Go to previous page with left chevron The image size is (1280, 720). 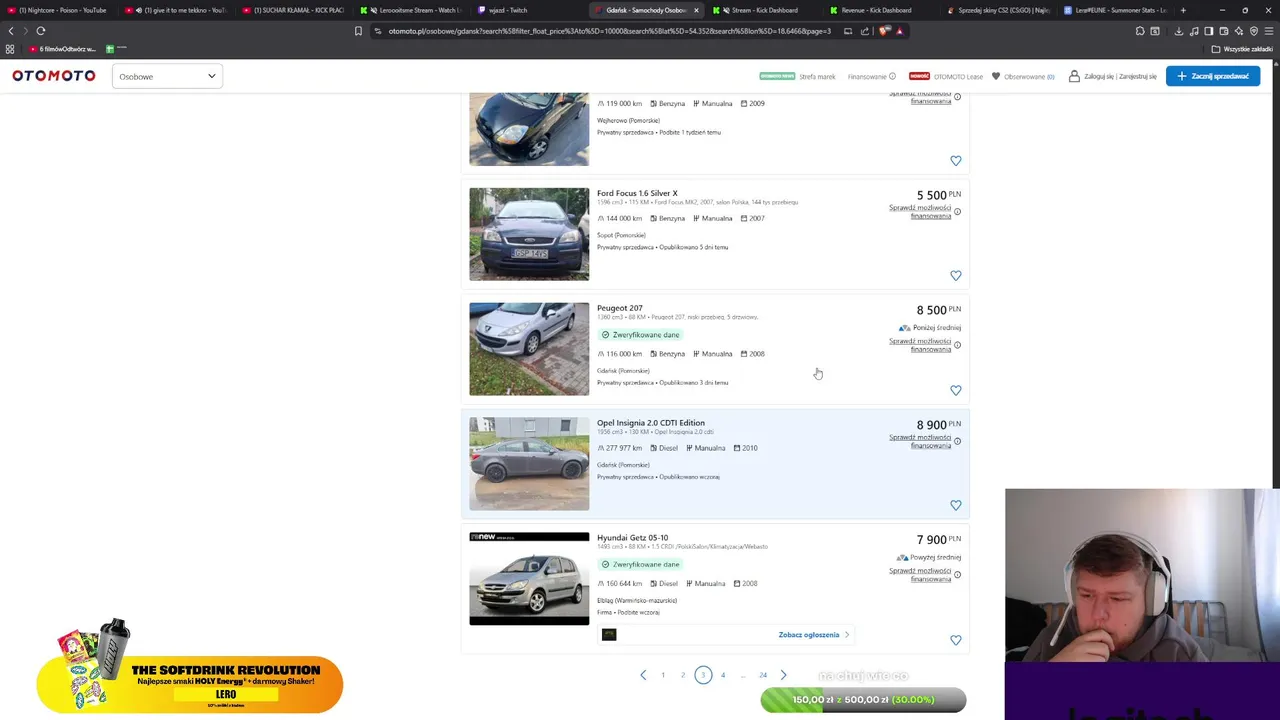[x=643, y=675]
